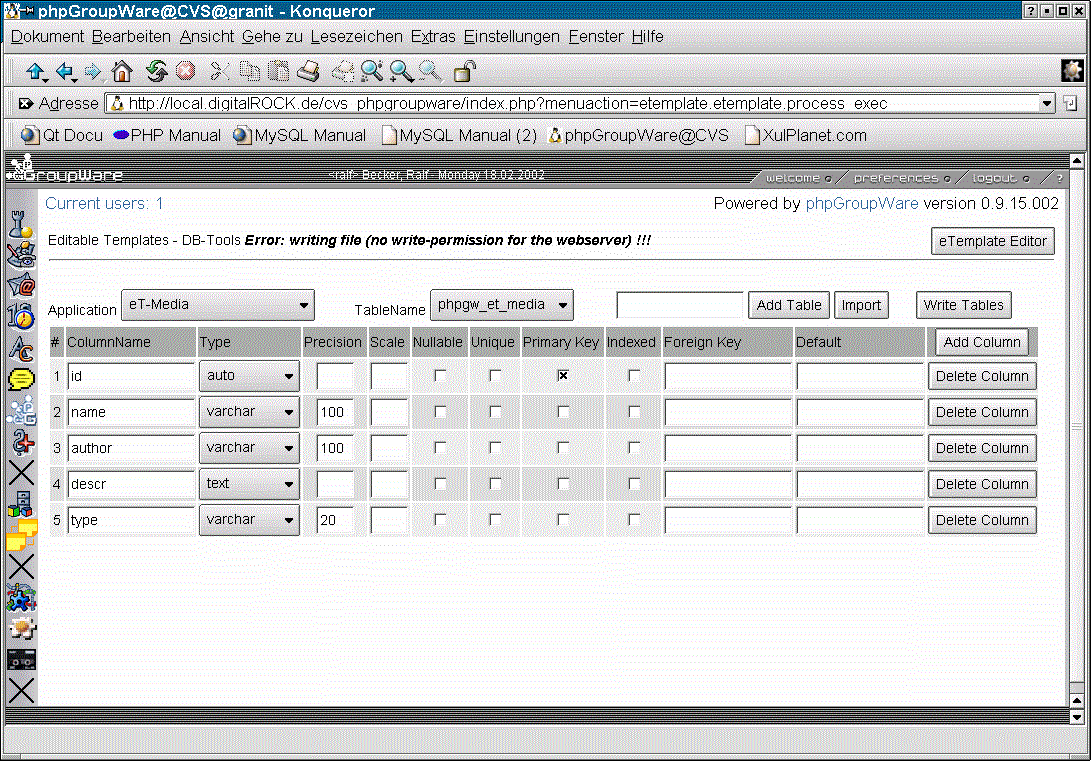Click the red Stop loading icon

tap(186, 71)
